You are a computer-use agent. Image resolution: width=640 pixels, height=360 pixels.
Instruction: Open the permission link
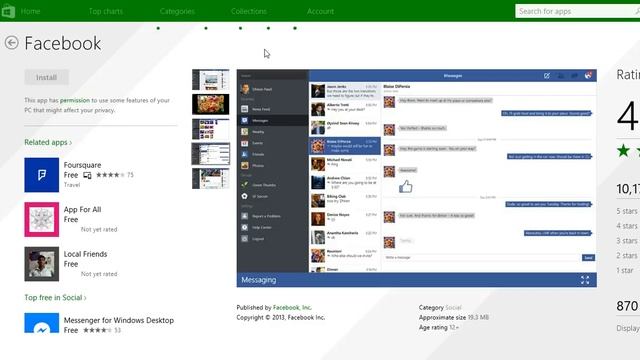point(75,100)
